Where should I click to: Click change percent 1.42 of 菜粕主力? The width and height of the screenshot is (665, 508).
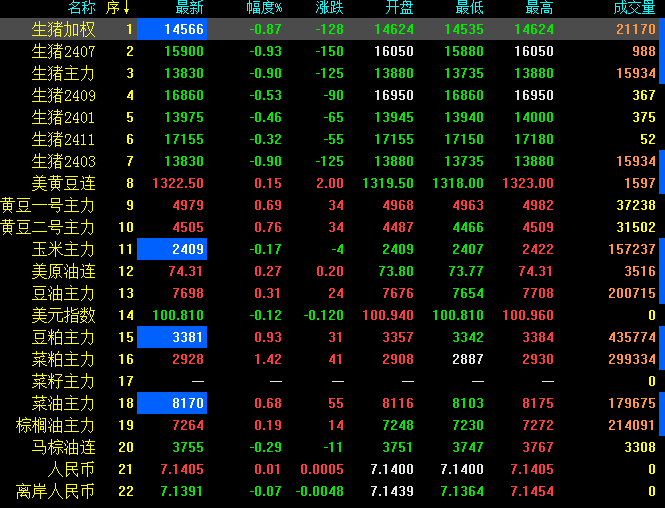(268, 360)
